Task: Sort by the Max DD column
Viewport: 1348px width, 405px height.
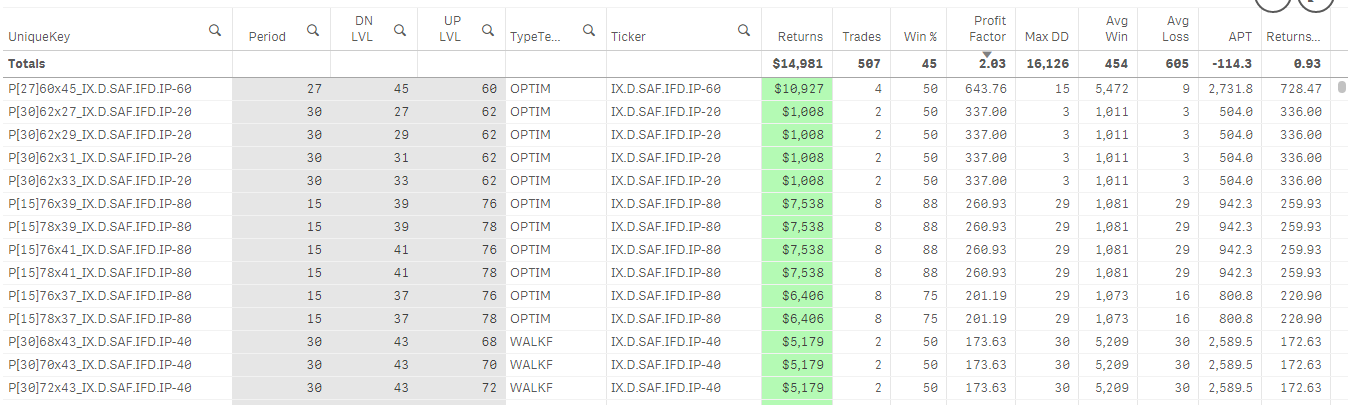Action: 1046,37
